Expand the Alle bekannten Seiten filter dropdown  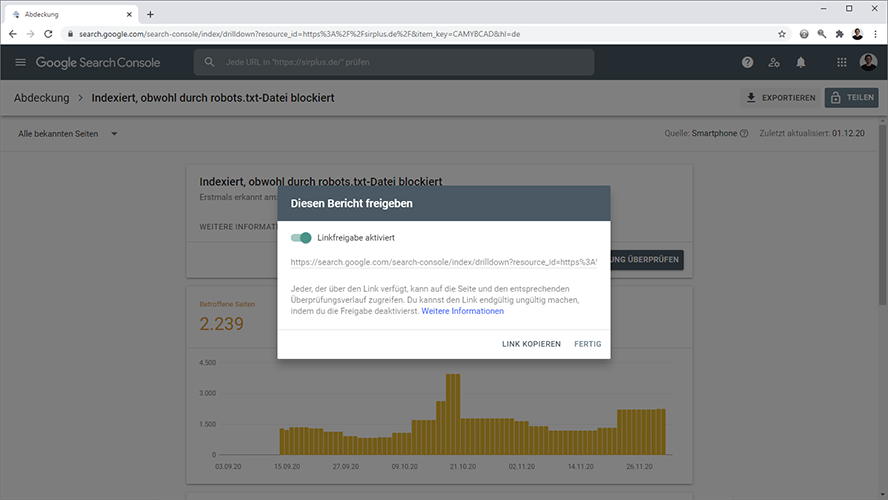[67, 134]
